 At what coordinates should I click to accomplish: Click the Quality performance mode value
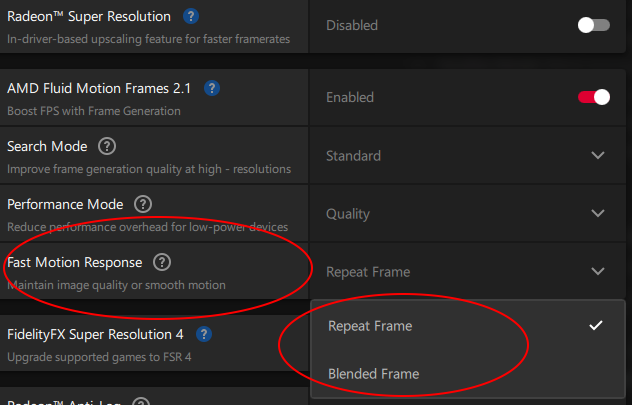(x=348, y=214)
